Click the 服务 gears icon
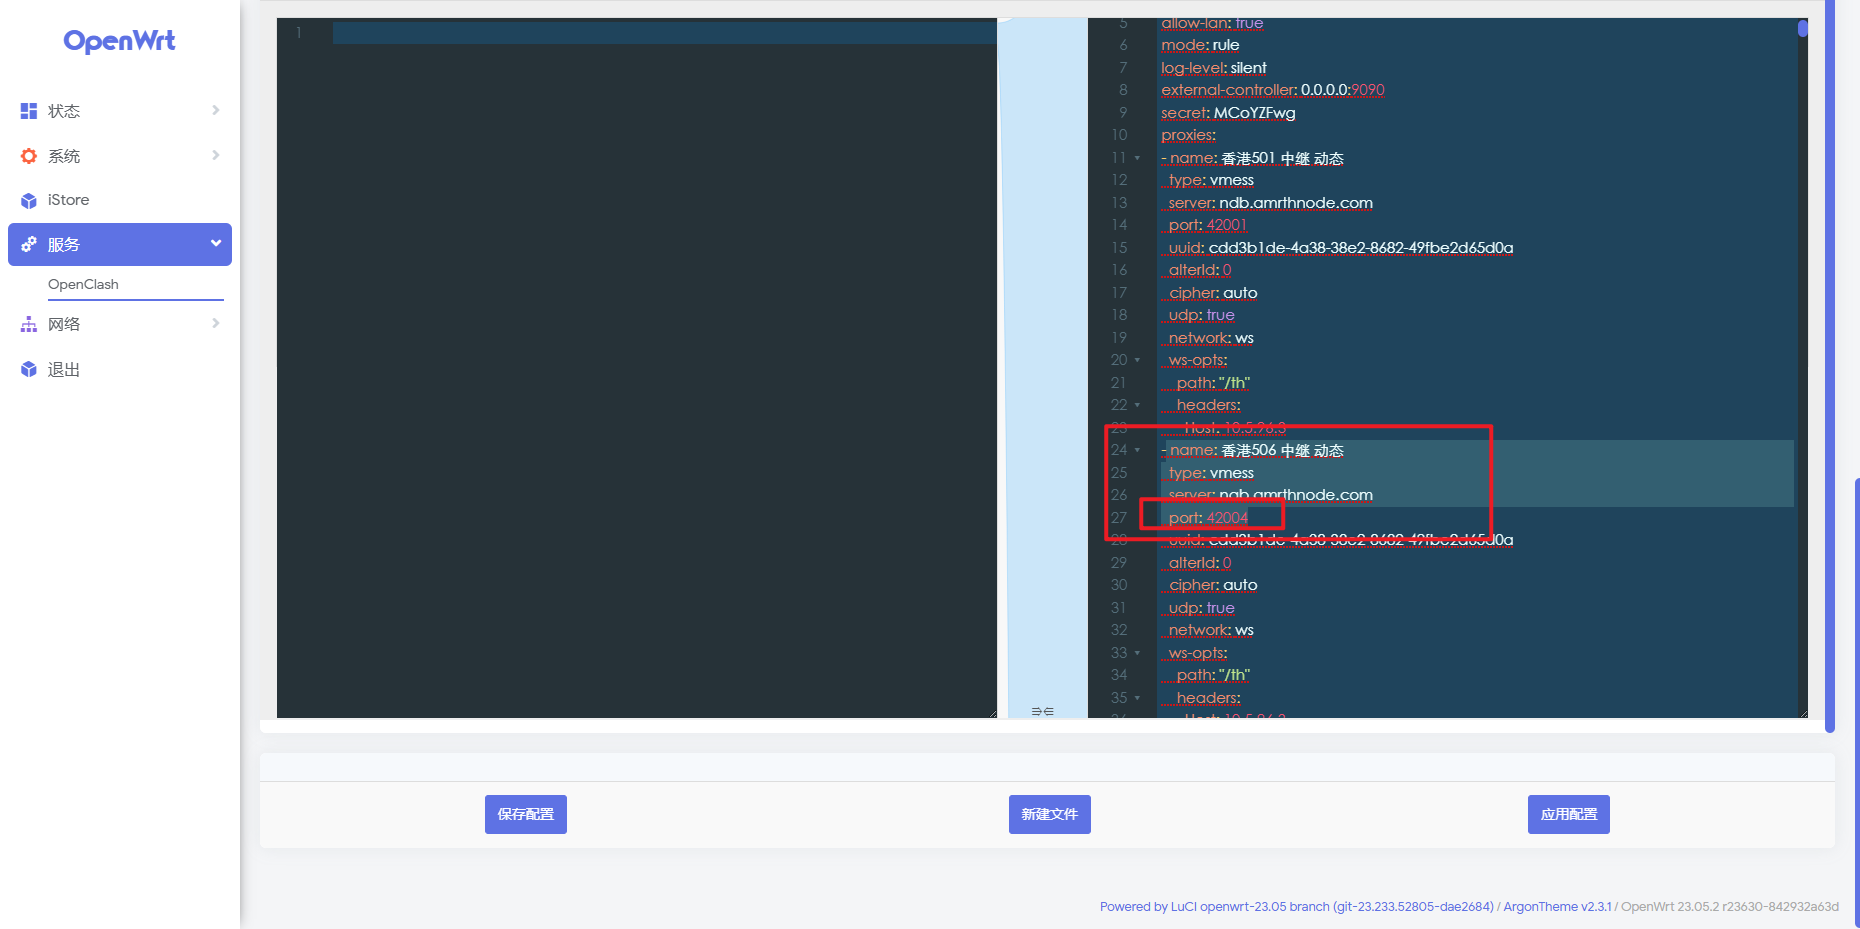Screen dimensions: 1860x929 click(x=29, y=244)
